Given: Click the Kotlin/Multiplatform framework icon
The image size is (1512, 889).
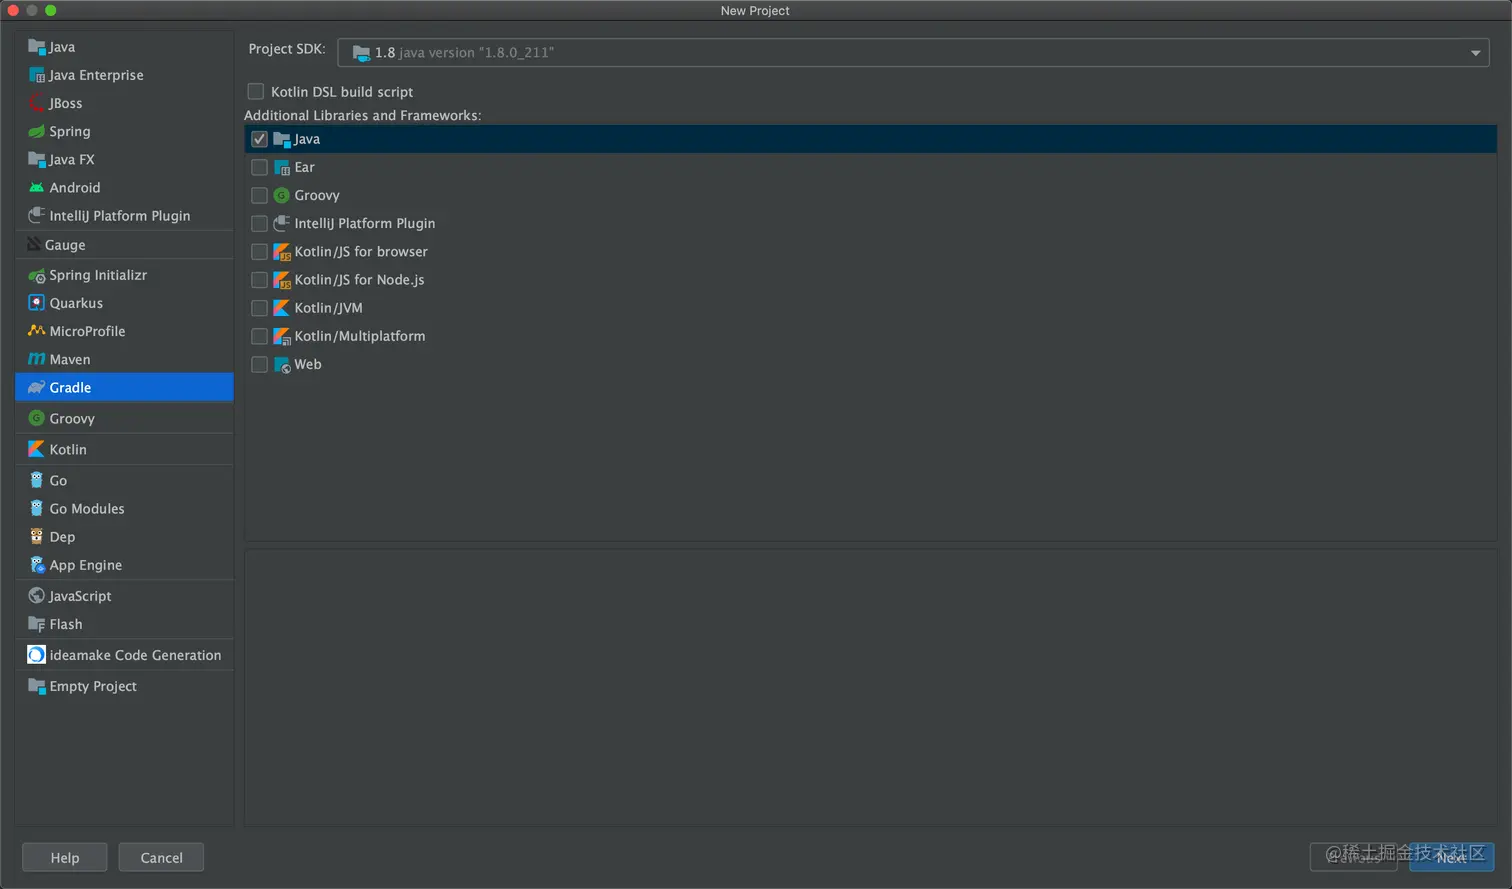Looking at the screenshot, I should [282, 336].
